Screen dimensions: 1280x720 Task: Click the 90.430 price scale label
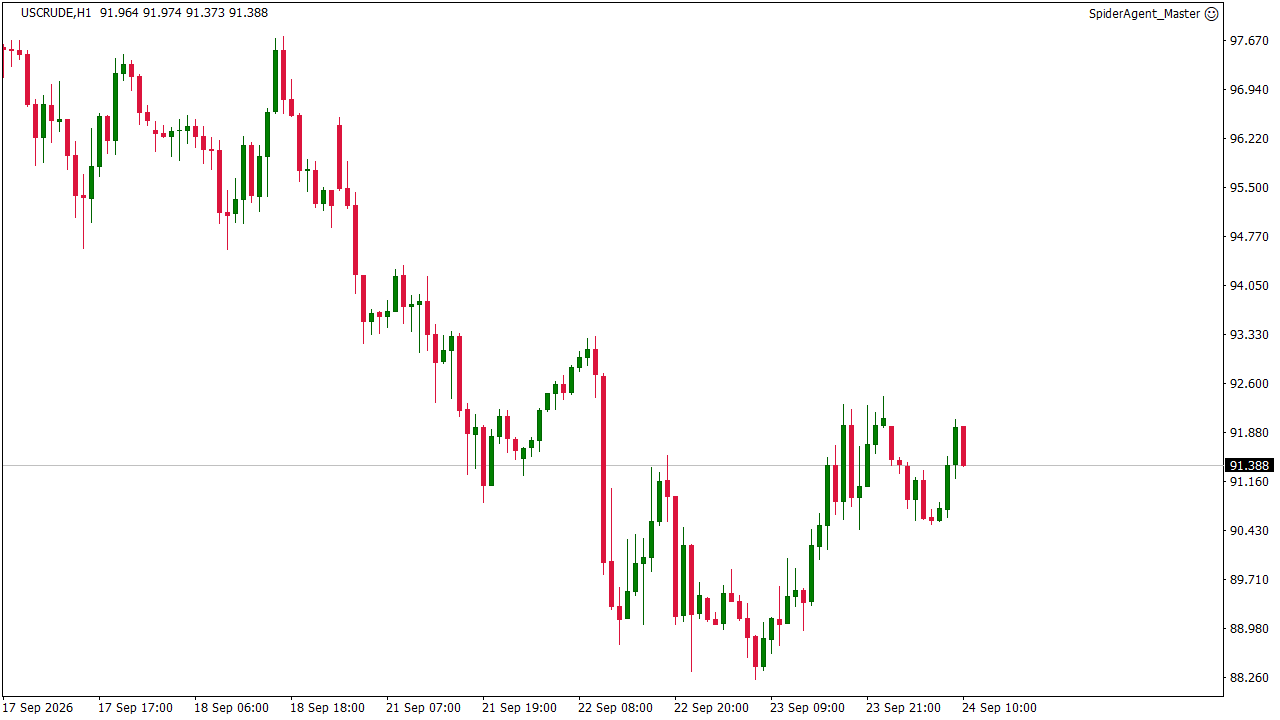point(1249,530)
